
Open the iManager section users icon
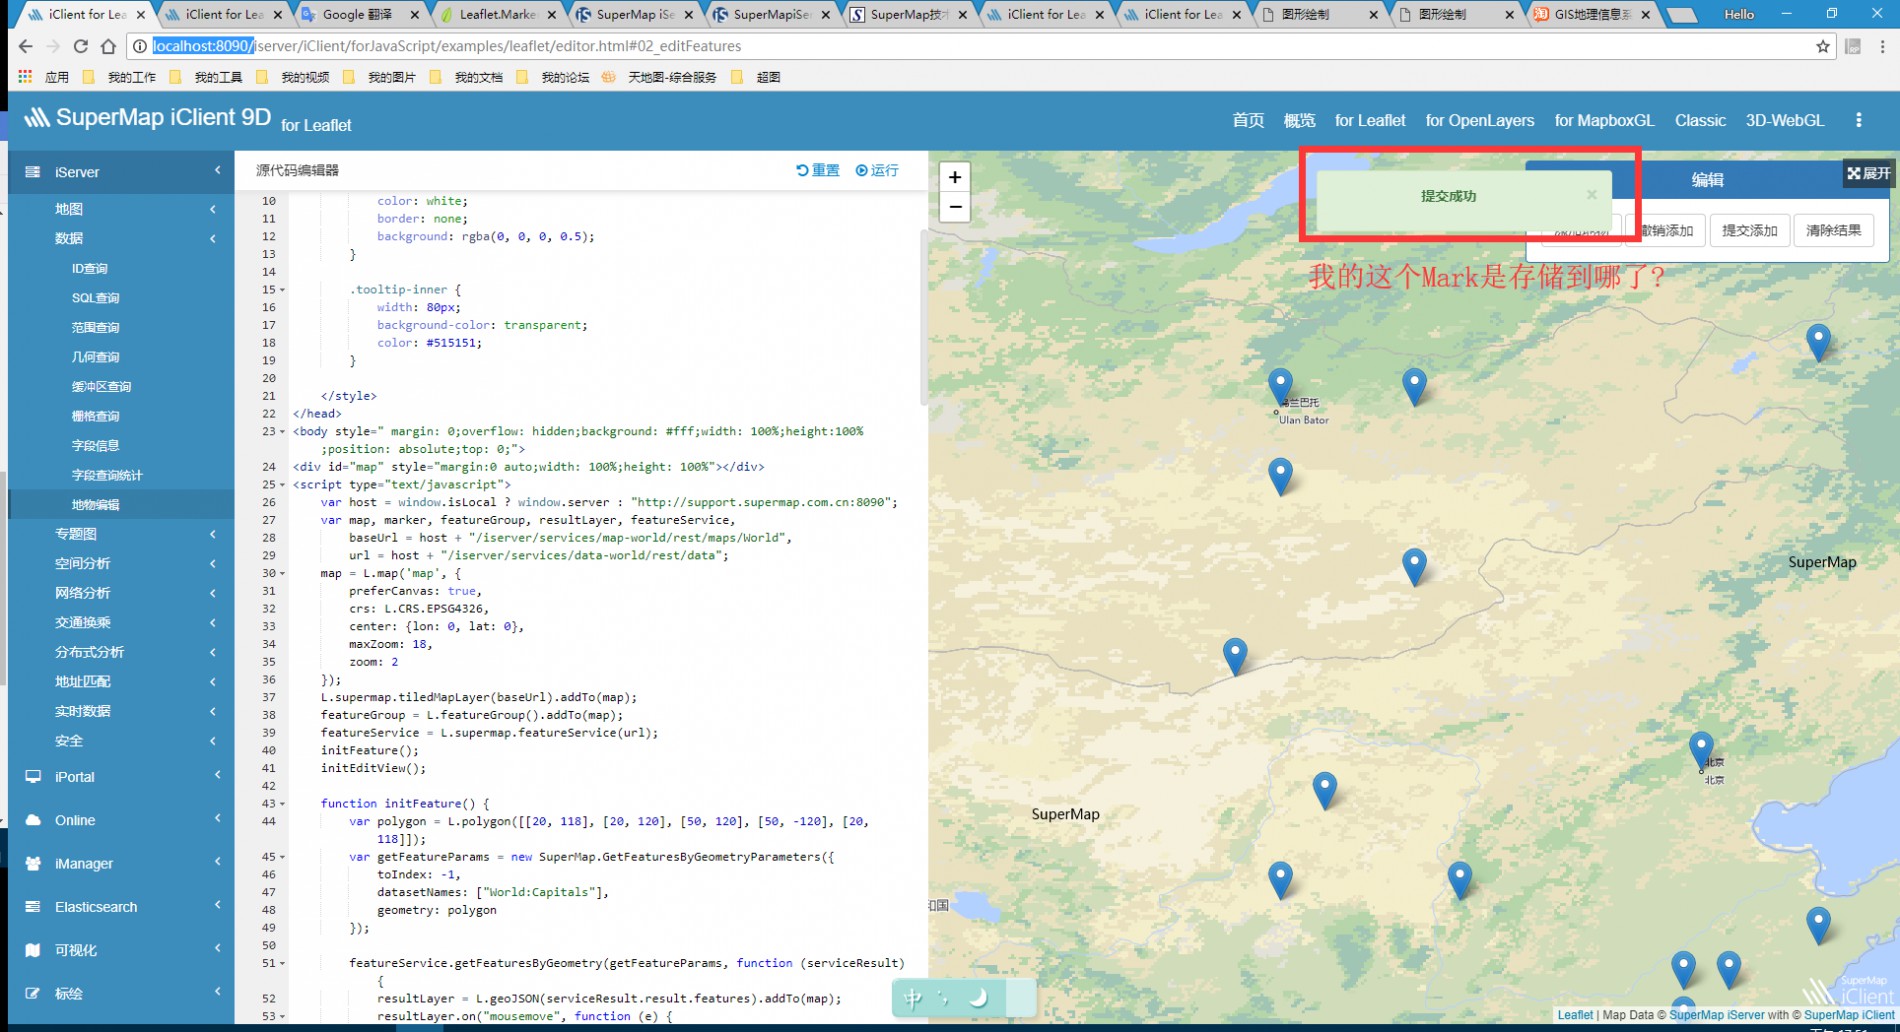tap(33, 863)
